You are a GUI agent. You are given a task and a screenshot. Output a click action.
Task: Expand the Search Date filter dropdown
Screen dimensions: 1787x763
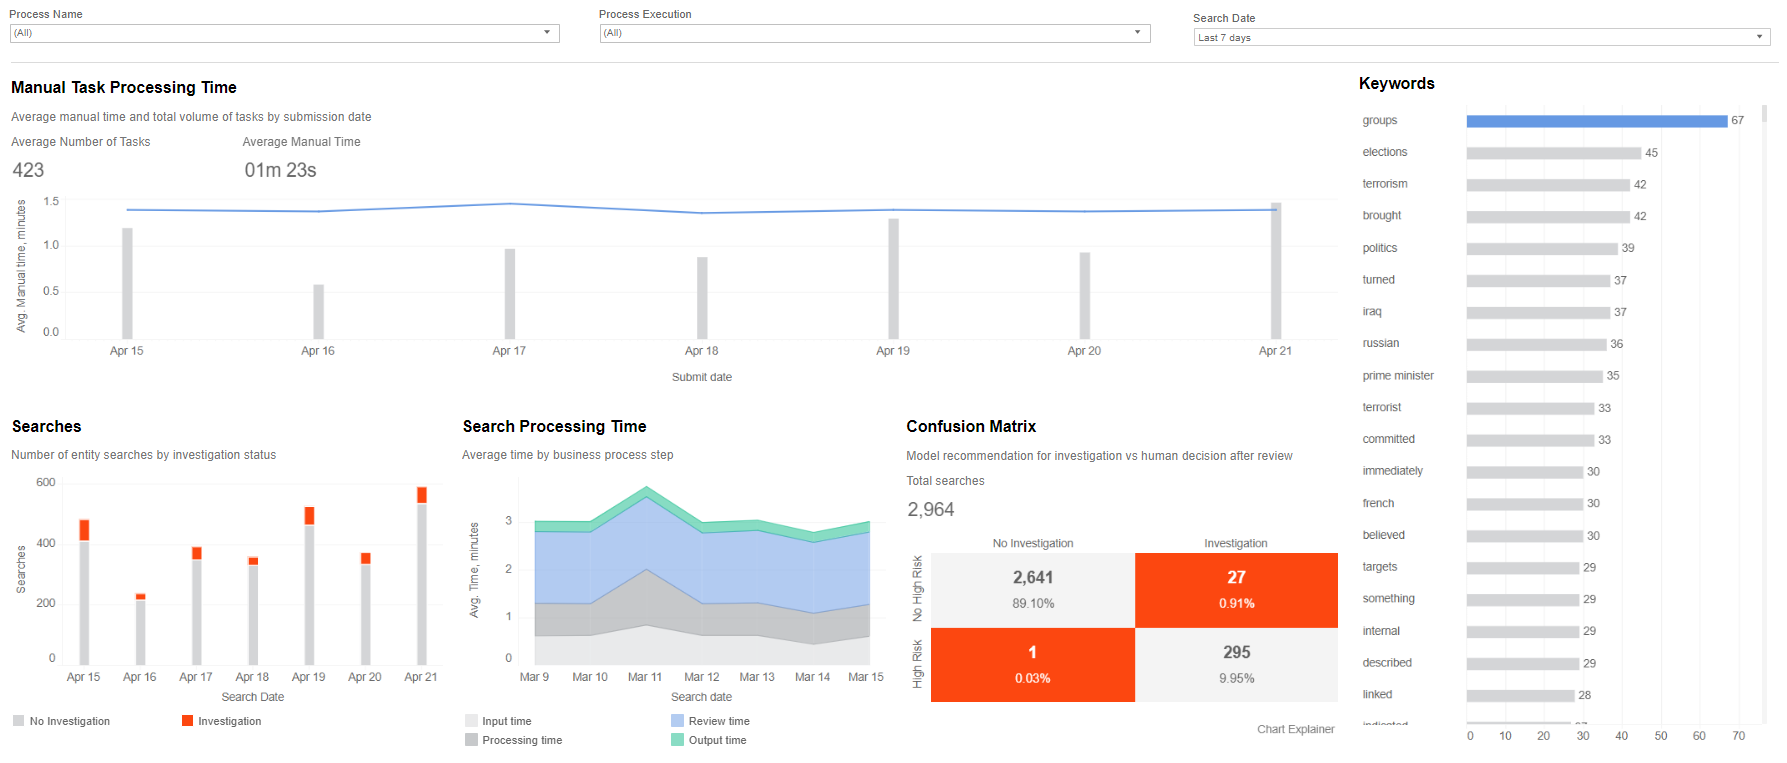1481,37
